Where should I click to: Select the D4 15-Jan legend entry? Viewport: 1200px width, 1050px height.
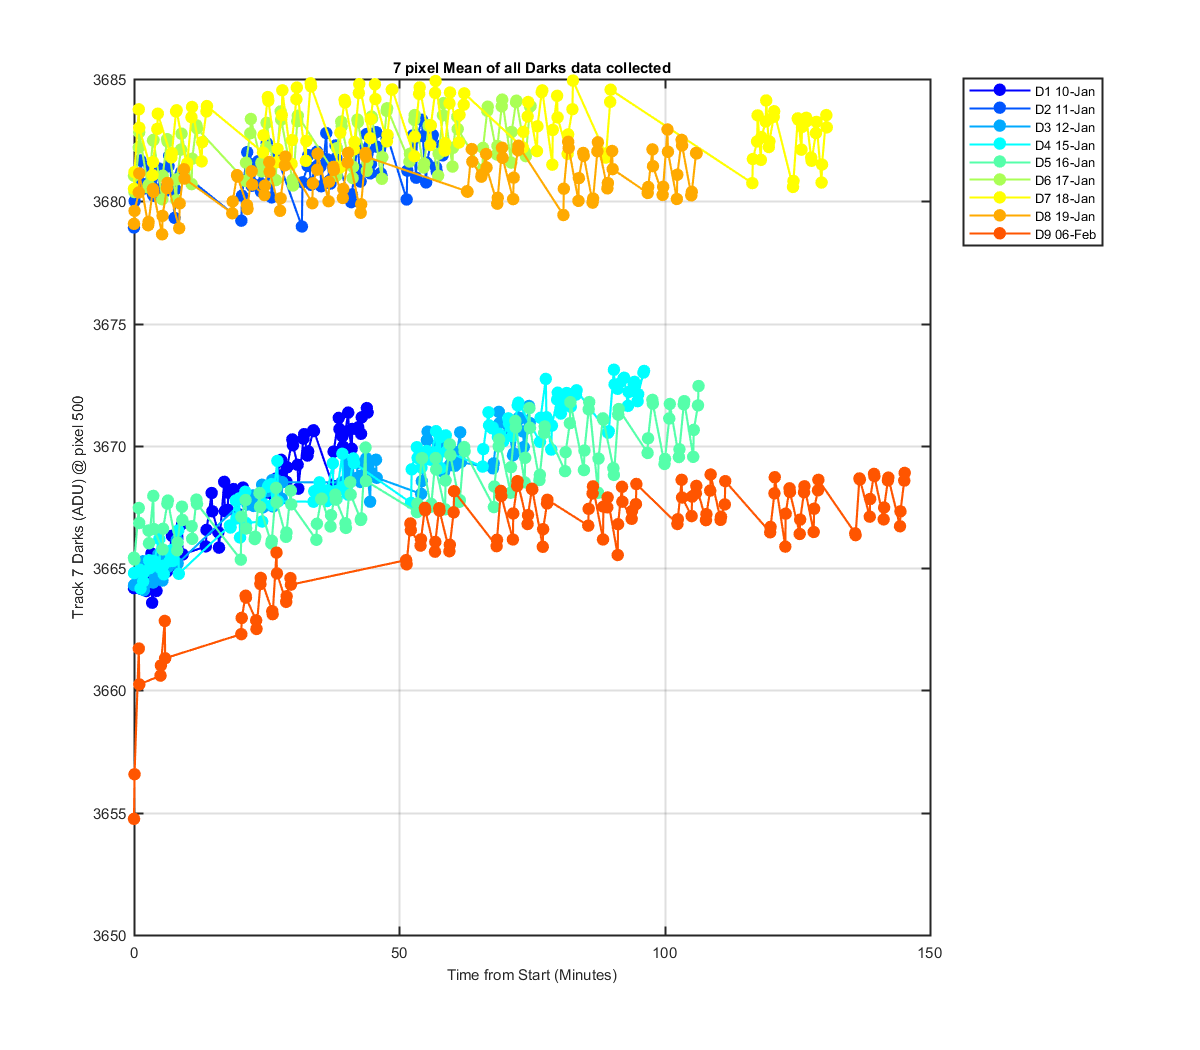[x=1033, y=145]
